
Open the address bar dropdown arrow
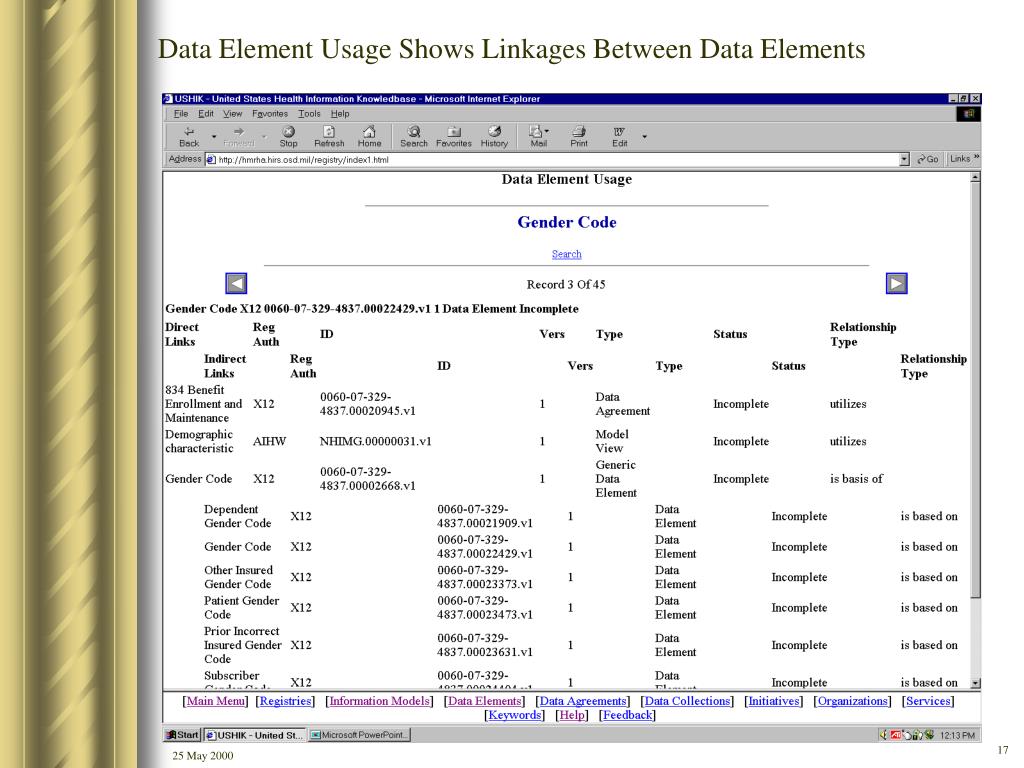click(904, 159)
